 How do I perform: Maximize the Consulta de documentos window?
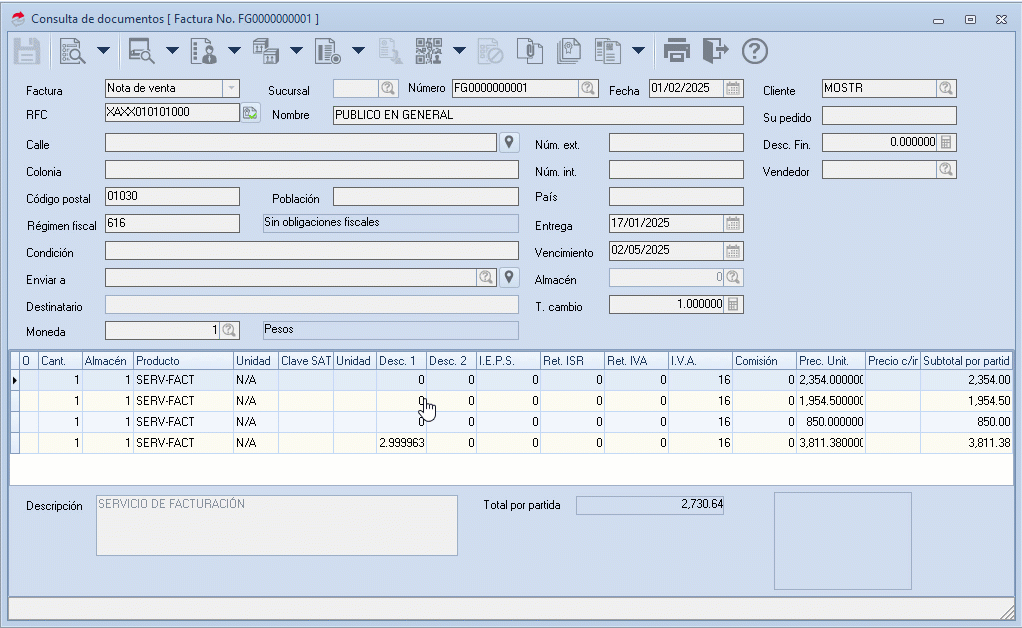(x=971, y=20)
